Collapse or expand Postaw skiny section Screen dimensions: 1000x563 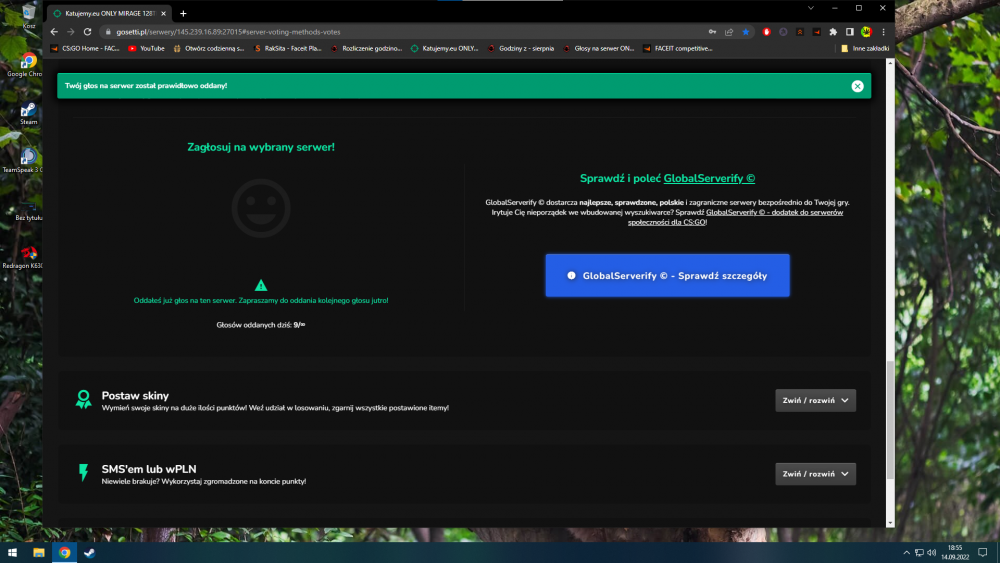coord(816,400)
